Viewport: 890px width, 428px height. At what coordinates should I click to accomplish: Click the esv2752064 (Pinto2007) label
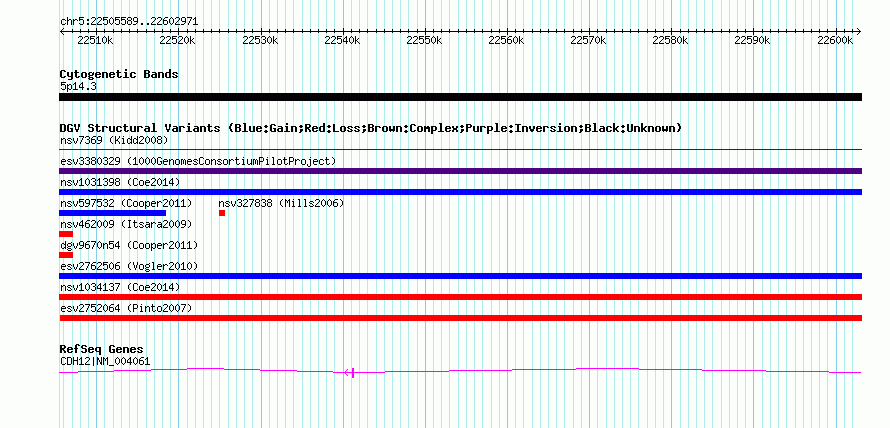[x=126, y=308]
